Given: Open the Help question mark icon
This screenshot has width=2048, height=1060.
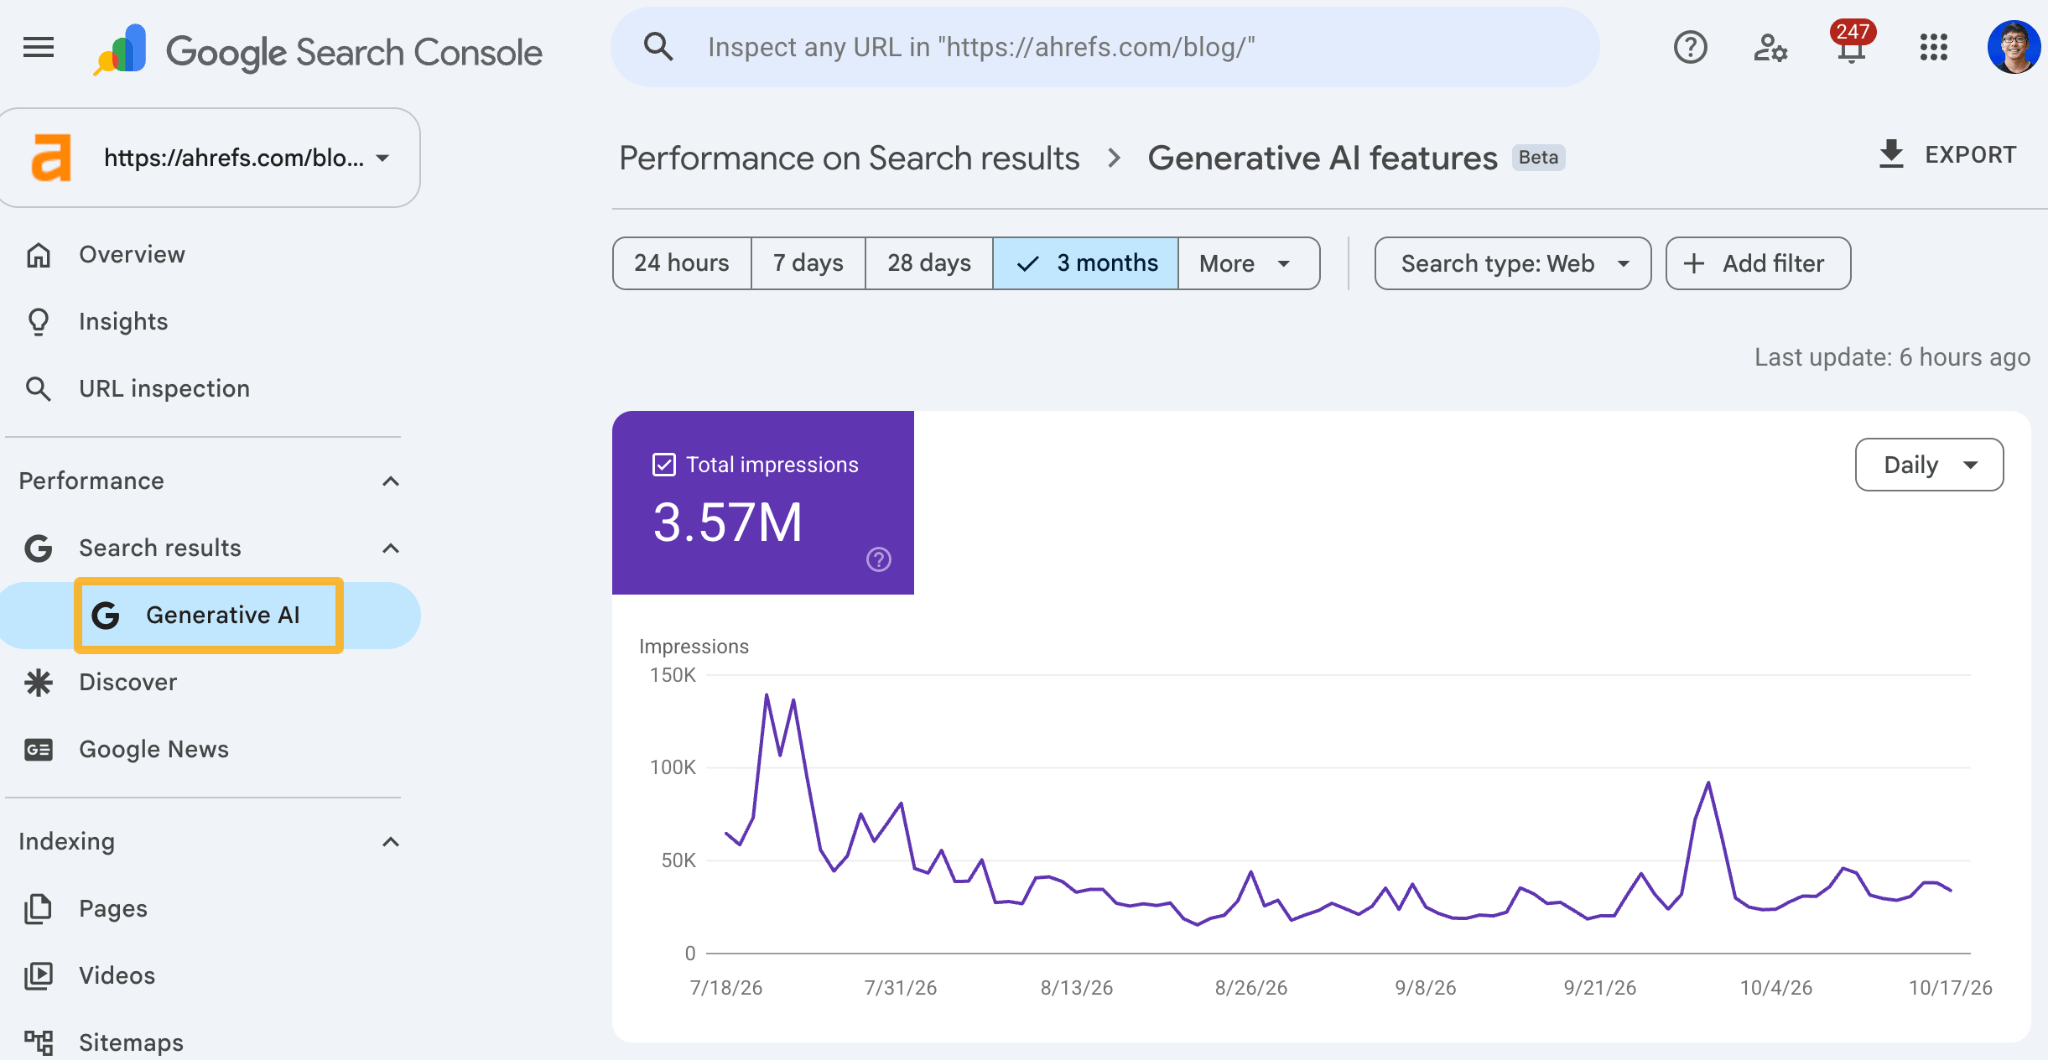Looking at the screenshot, I should (1690, 47).
